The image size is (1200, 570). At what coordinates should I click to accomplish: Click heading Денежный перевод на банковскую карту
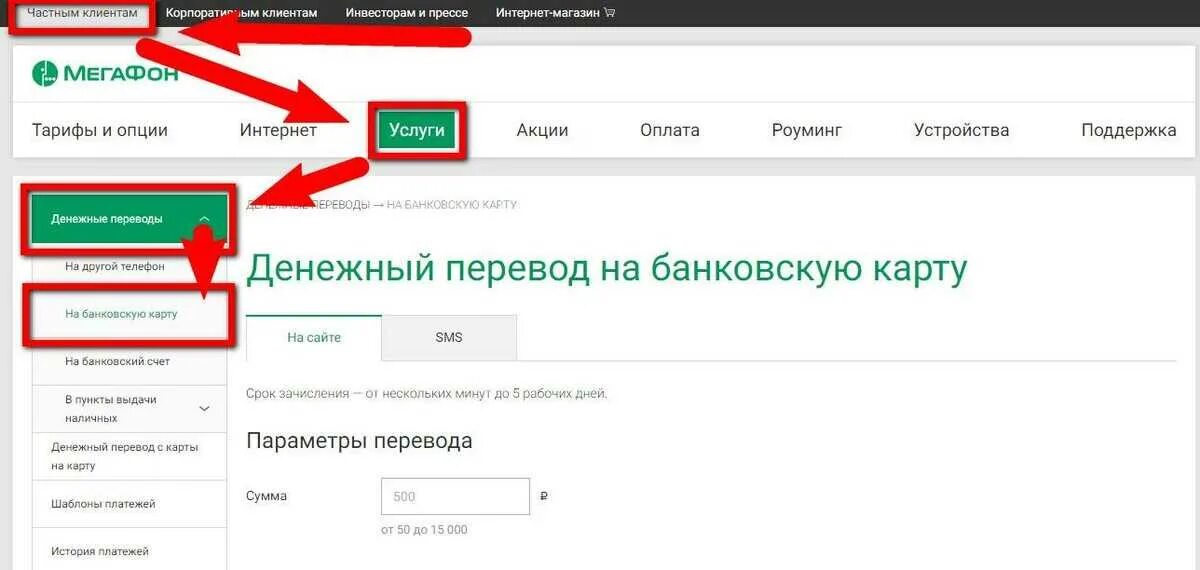(607, 269)
